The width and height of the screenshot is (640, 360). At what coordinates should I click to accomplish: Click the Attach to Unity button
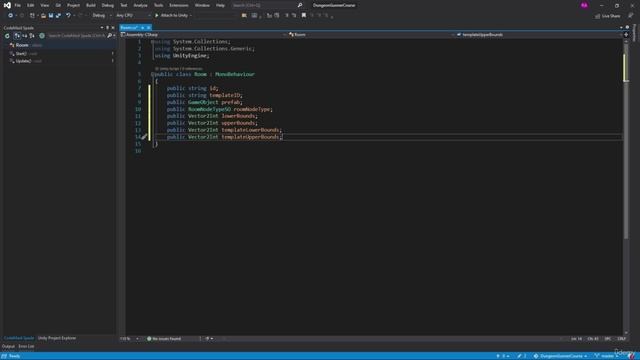(x=171, y=16)
